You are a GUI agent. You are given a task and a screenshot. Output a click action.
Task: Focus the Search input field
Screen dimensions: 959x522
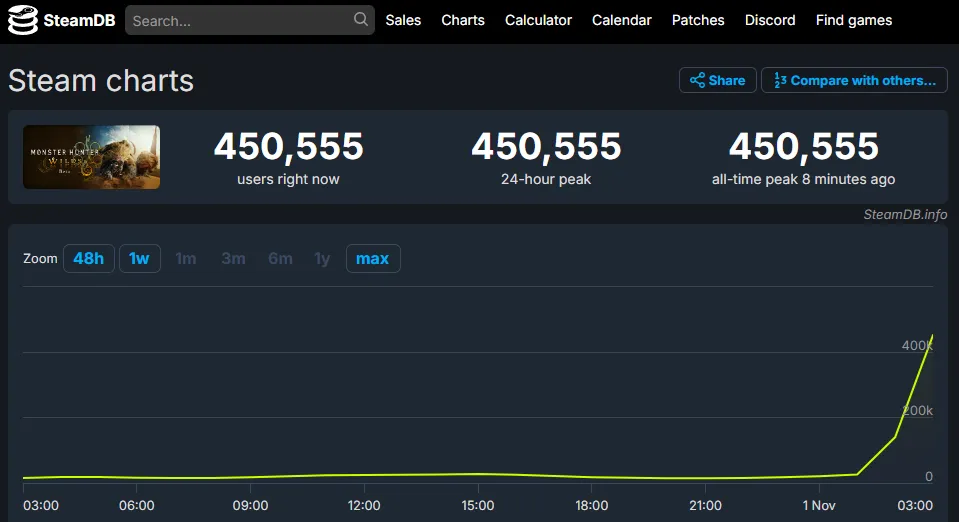coord(250,20)
